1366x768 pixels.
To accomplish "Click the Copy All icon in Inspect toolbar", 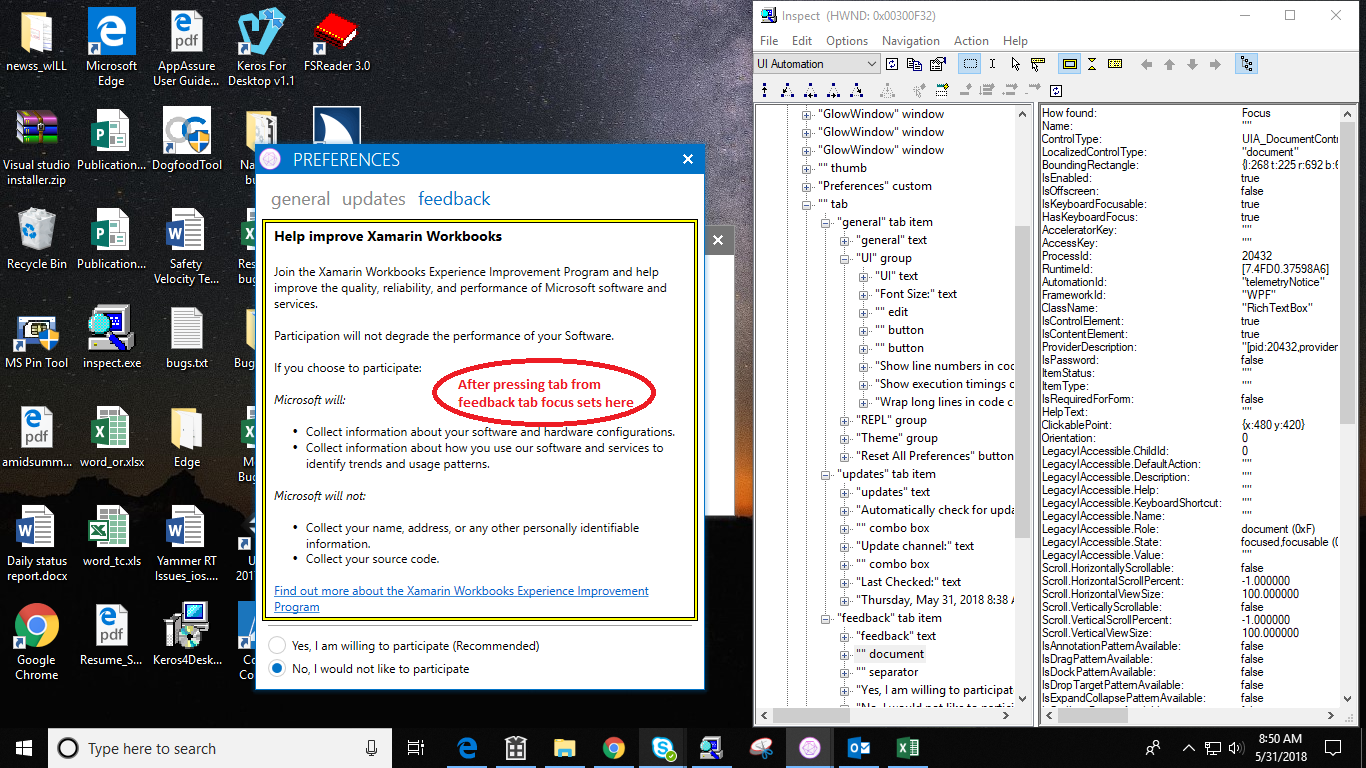I will click(913, 63).
